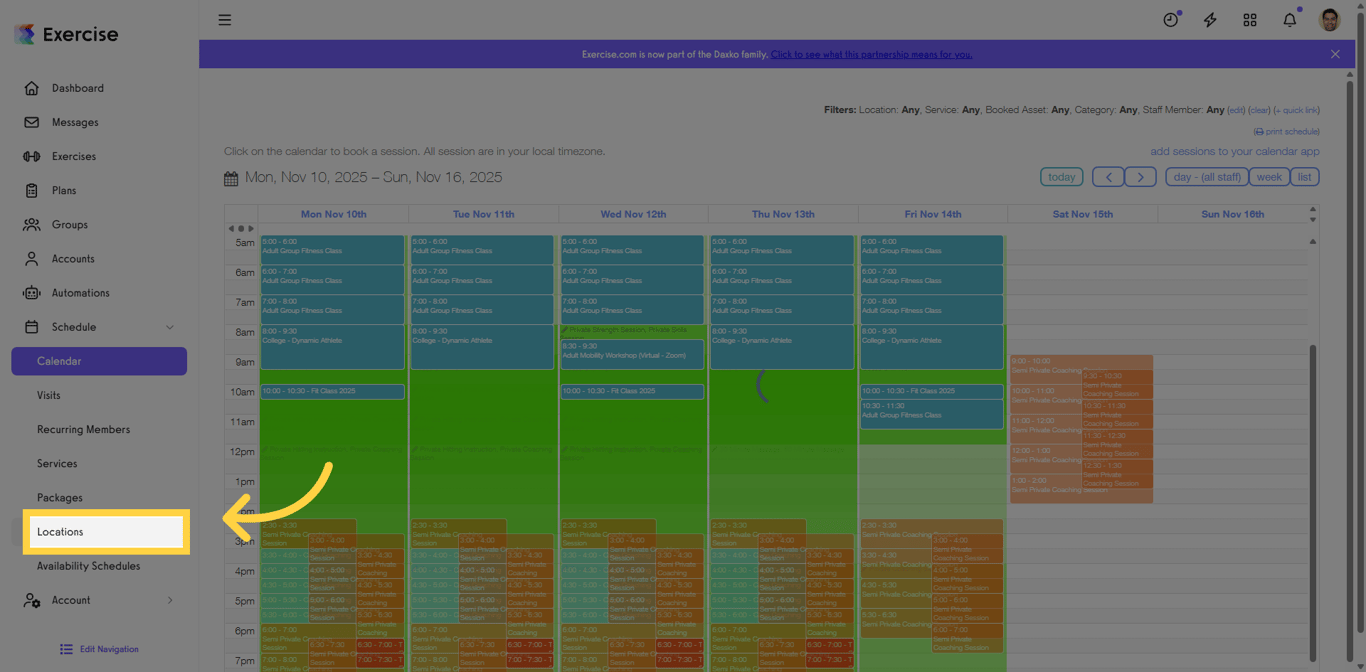Click the + quick link link

(x=1296, y=110)
